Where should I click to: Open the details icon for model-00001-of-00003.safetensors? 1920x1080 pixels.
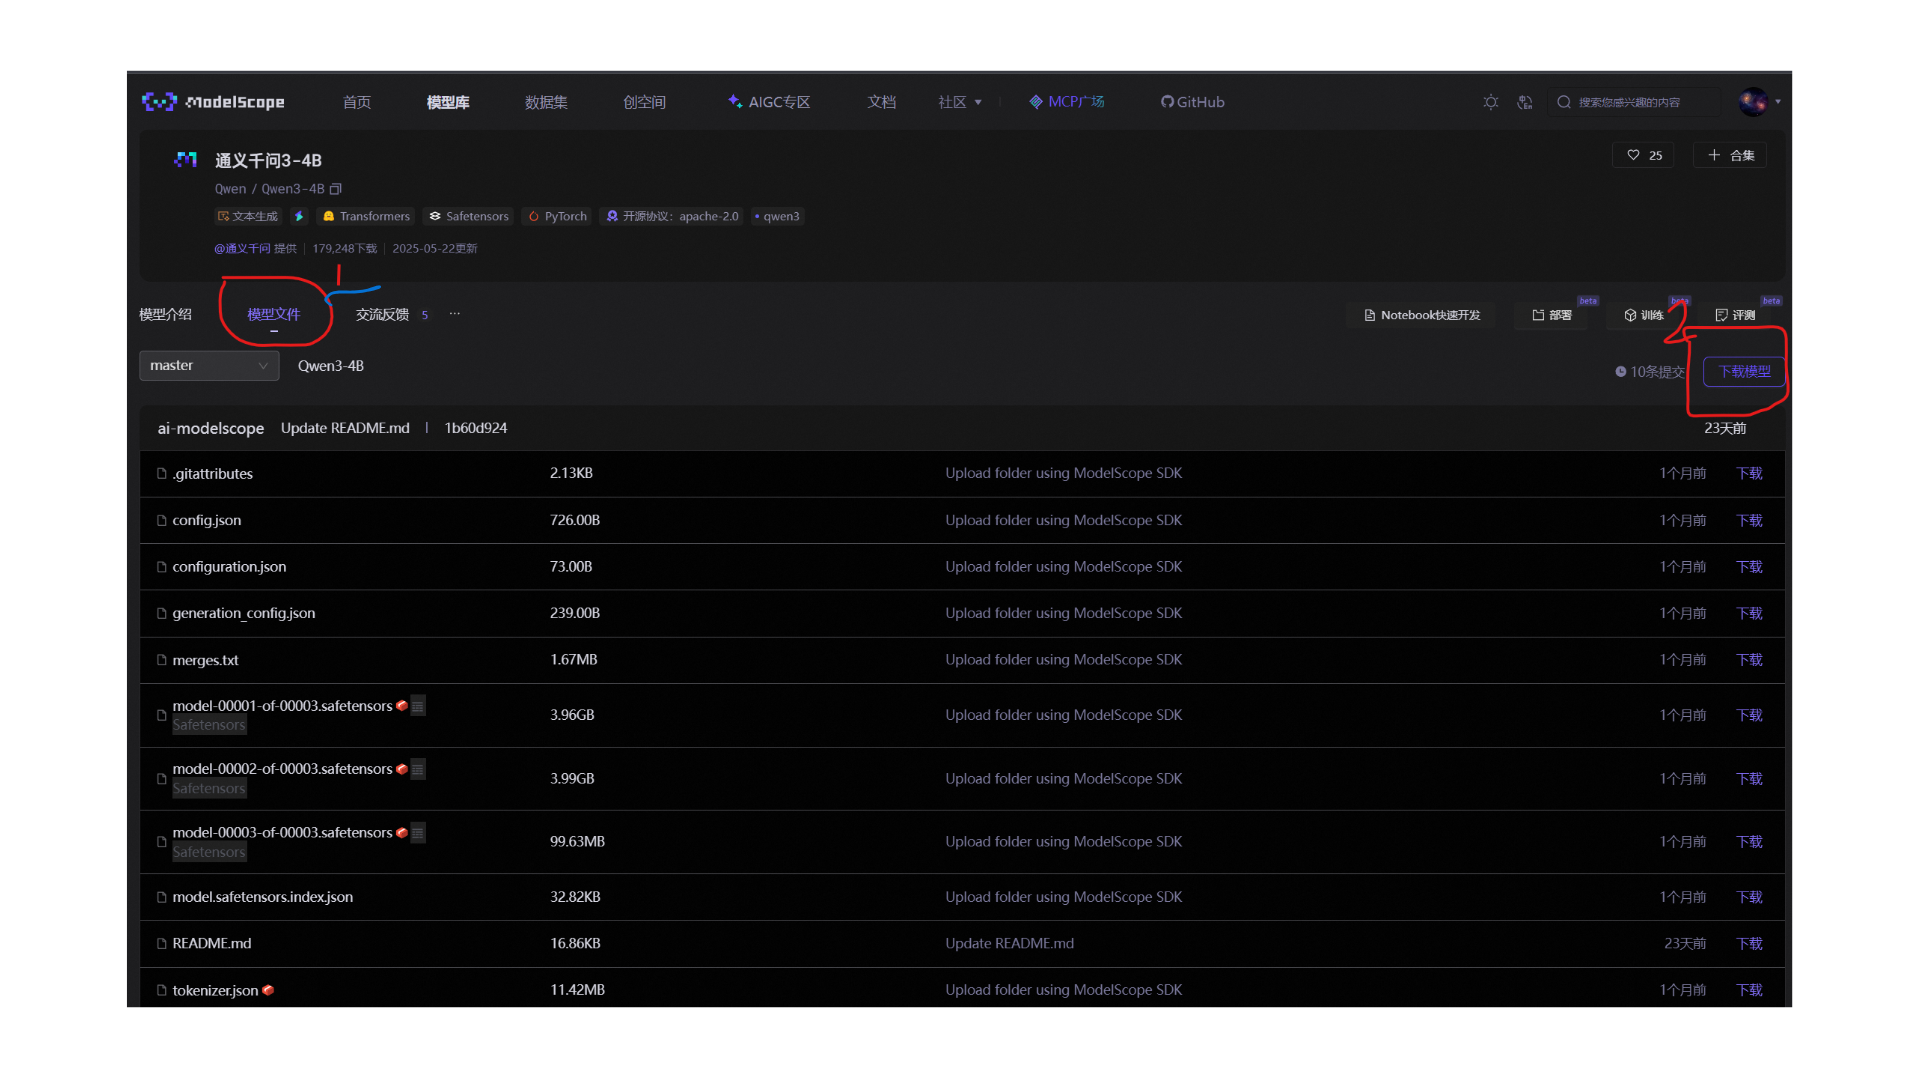[x=418, y=706]
